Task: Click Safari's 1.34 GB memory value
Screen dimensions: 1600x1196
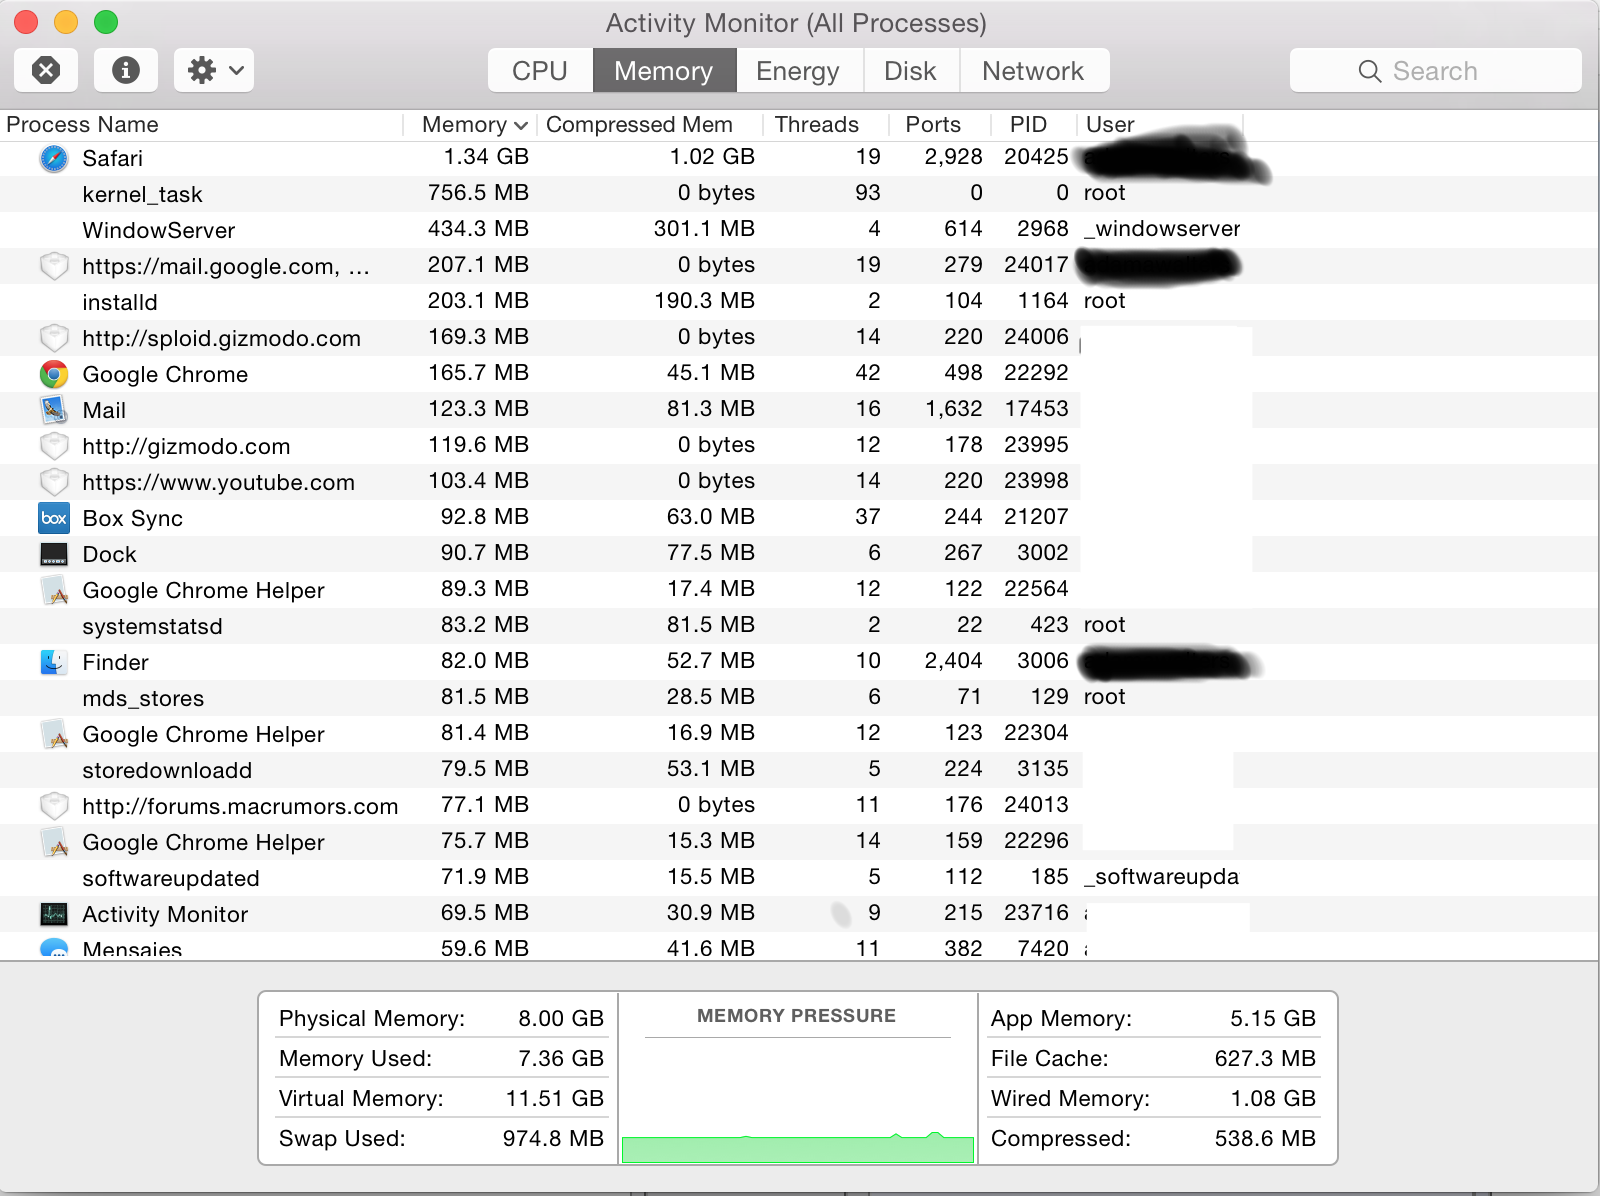Action: click(x=486, y=157)
